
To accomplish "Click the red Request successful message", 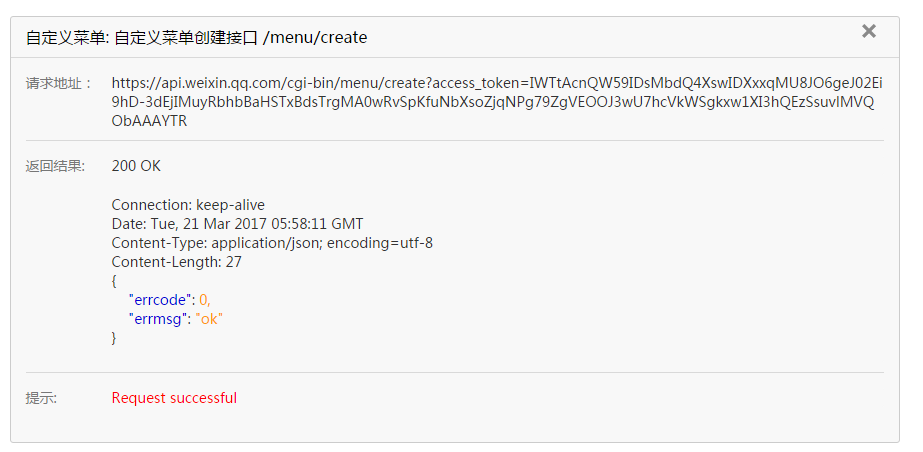I will point(174,398).
